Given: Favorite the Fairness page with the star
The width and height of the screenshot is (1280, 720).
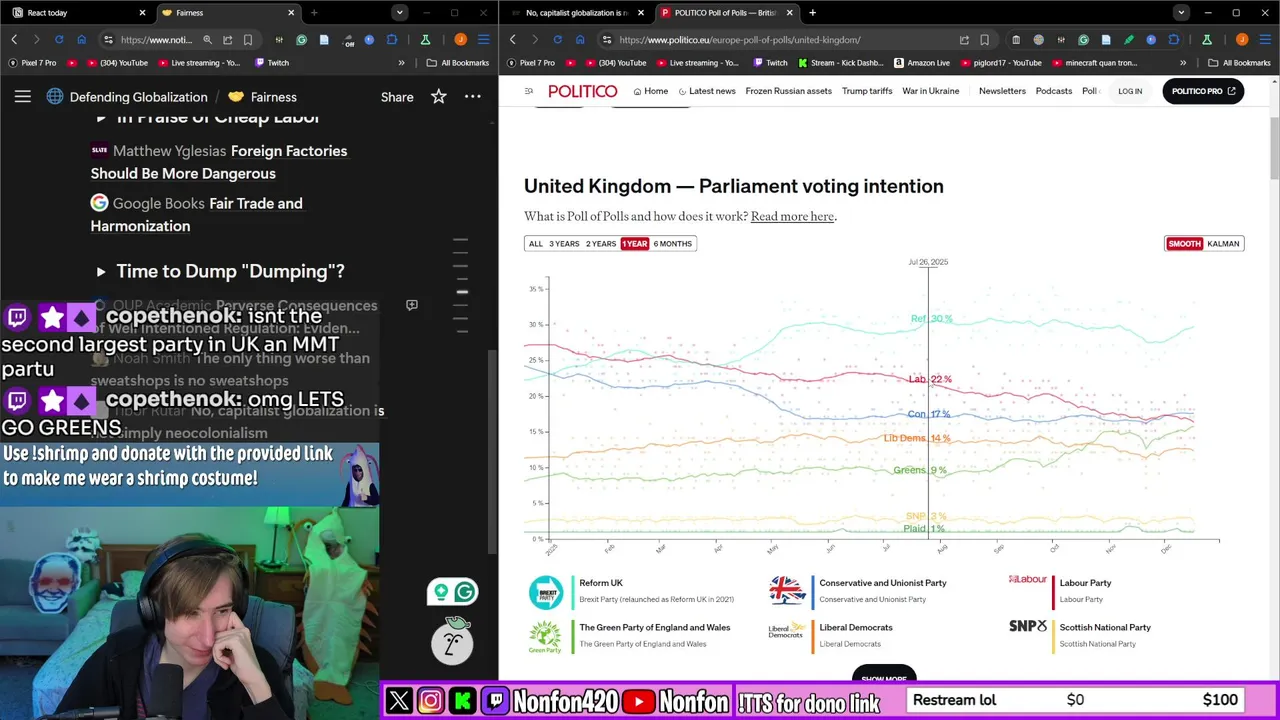Looking at the screenshot, I should pyautogui.click(x=439, y=97).
